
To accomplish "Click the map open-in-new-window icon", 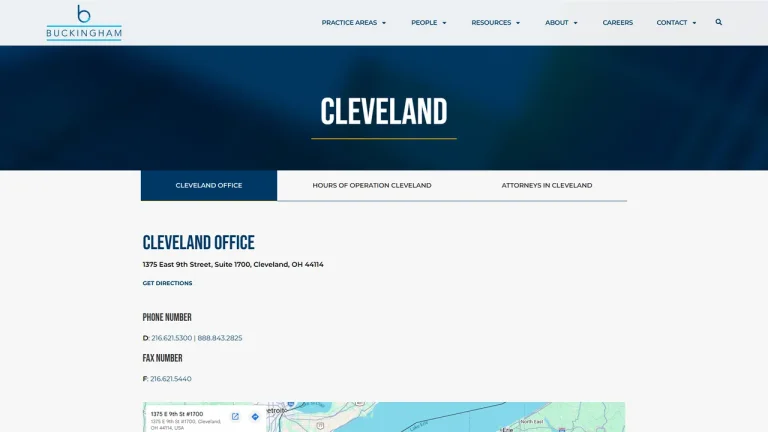I will (x=235, y=417).
